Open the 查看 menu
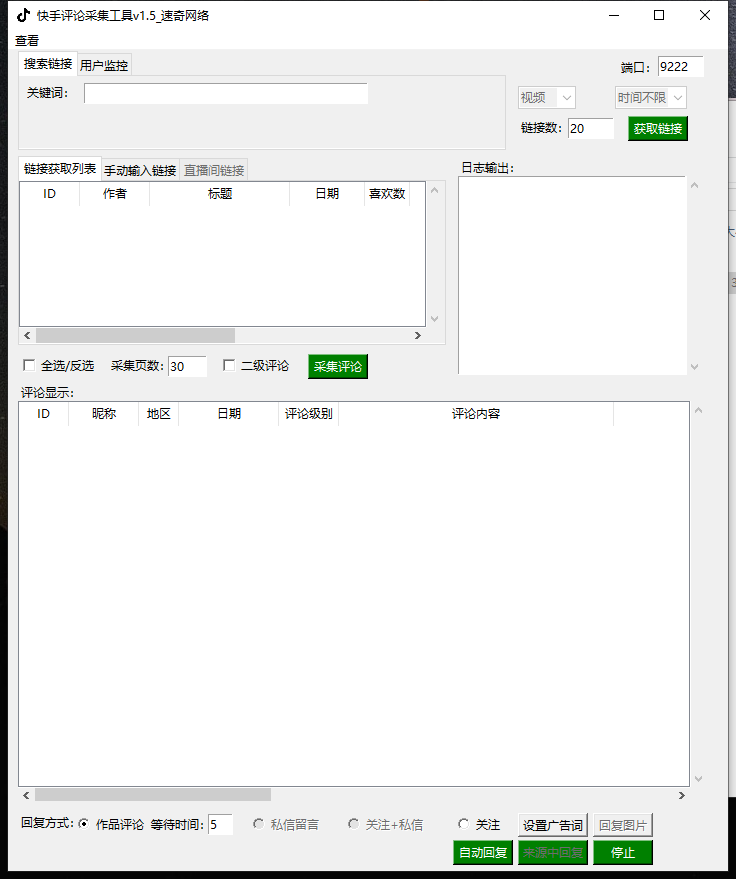The height and width of the screenshot is (879, 736). 27,41
